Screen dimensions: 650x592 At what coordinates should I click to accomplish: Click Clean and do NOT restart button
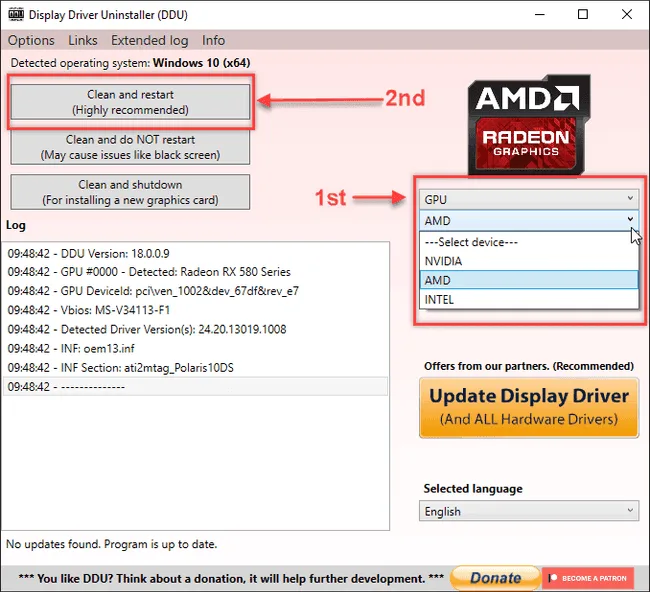[x=130, y=147]
